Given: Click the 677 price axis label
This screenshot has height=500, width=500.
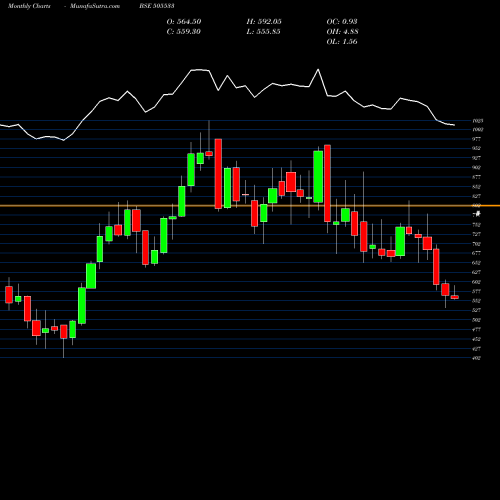Looking at the screenshot, I should 477,253.
